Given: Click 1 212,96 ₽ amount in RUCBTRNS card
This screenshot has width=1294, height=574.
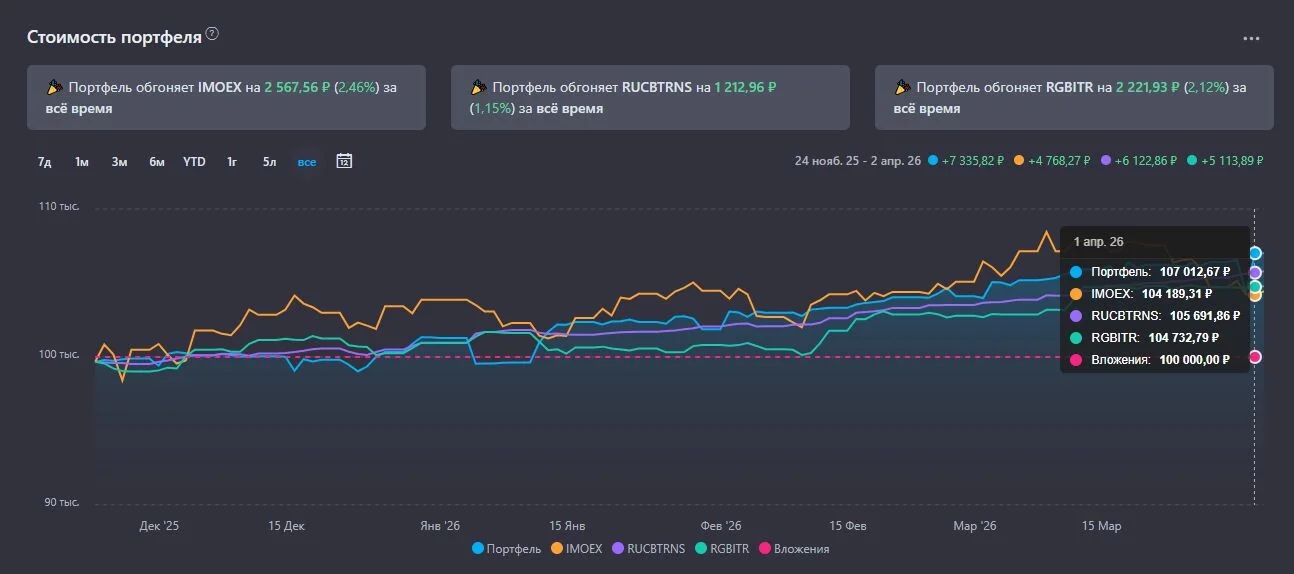Looking at the screenshot, I should (x=745, y=88).
